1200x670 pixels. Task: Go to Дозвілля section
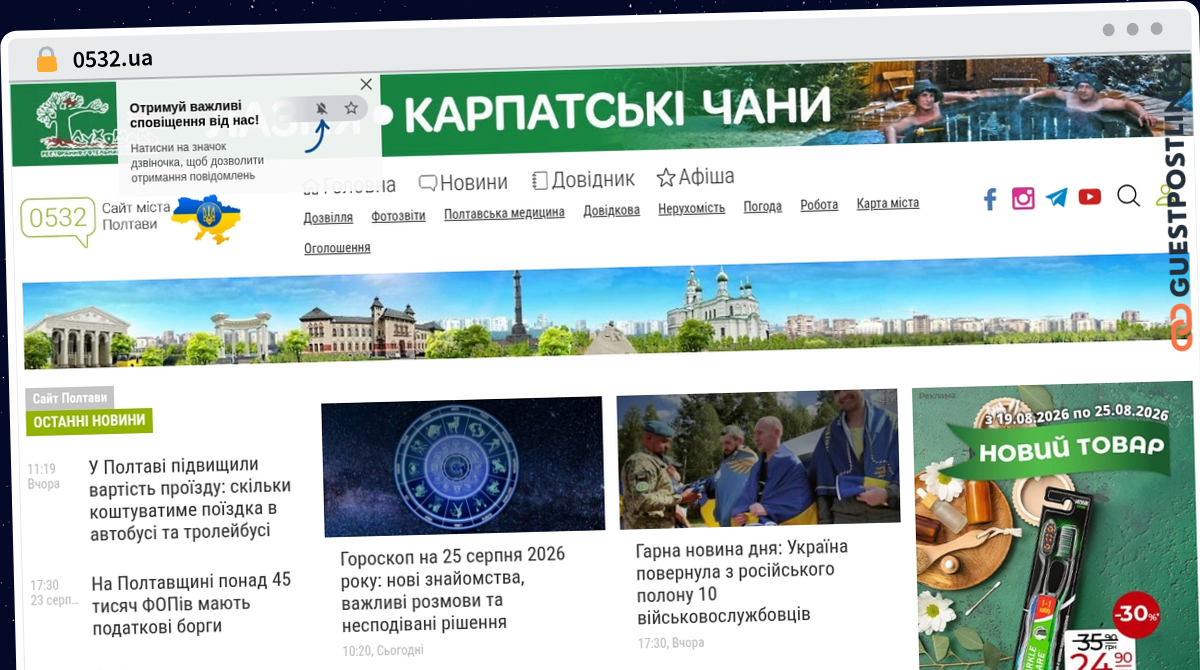point(328,217)
